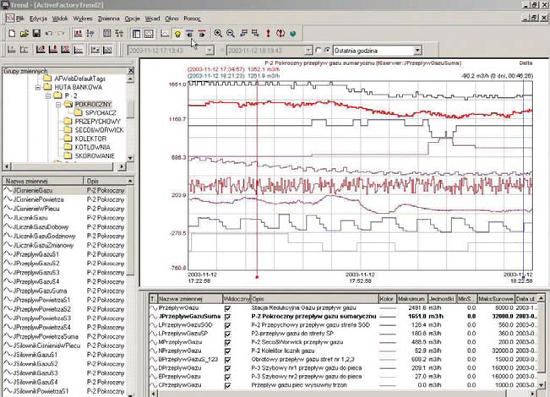550x397 pixels.
Task: Collapse the HUTA BANKOWA tree node
Action: pyautogui.click(x=38, y=87)
